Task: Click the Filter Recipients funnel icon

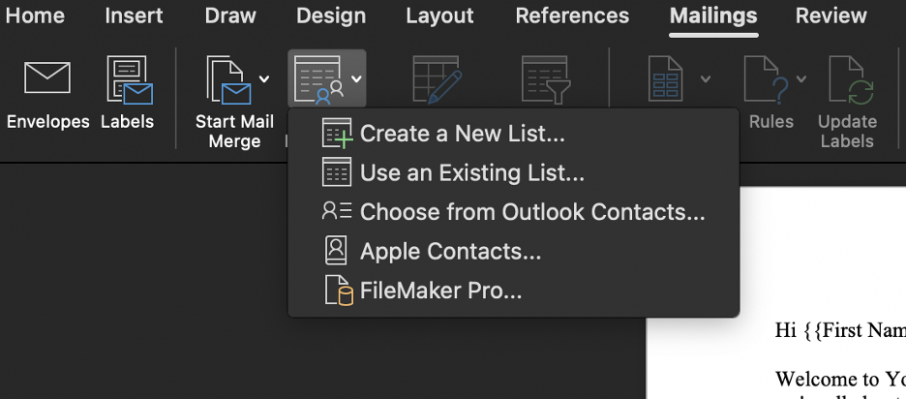Action: click(x=546, y=80)
